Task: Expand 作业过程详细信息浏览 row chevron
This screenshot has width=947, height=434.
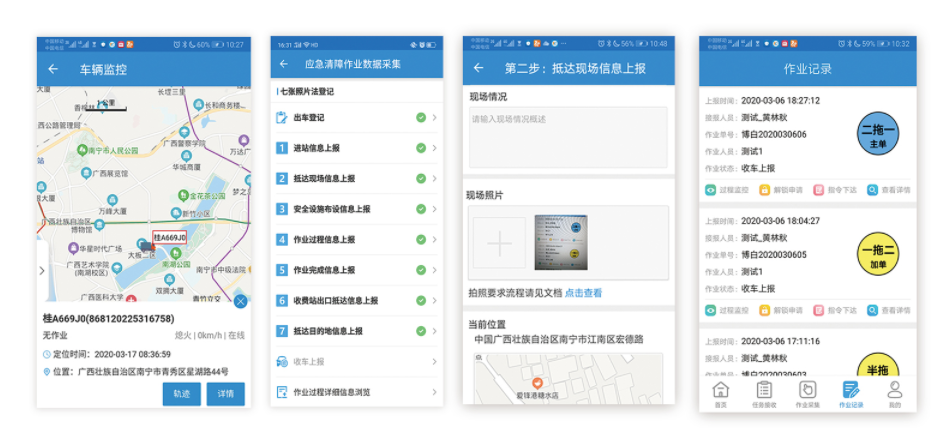Action: click(x=434, y=392)
